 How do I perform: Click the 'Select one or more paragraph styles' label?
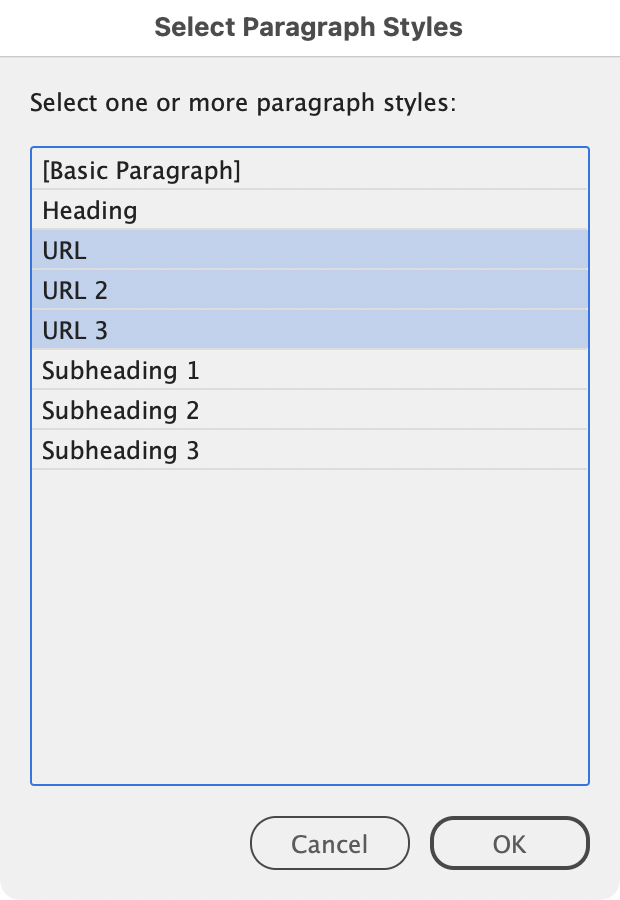pos(243,103)
